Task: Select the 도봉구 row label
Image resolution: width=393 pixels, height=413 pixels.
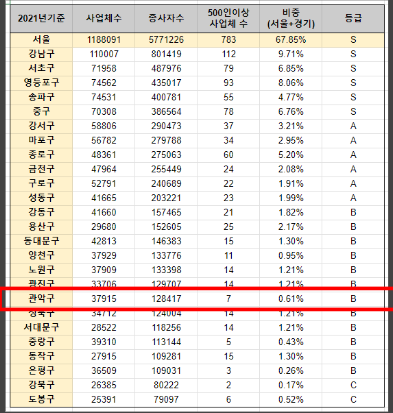Action: pyautogui.click(x=41, y=399)
